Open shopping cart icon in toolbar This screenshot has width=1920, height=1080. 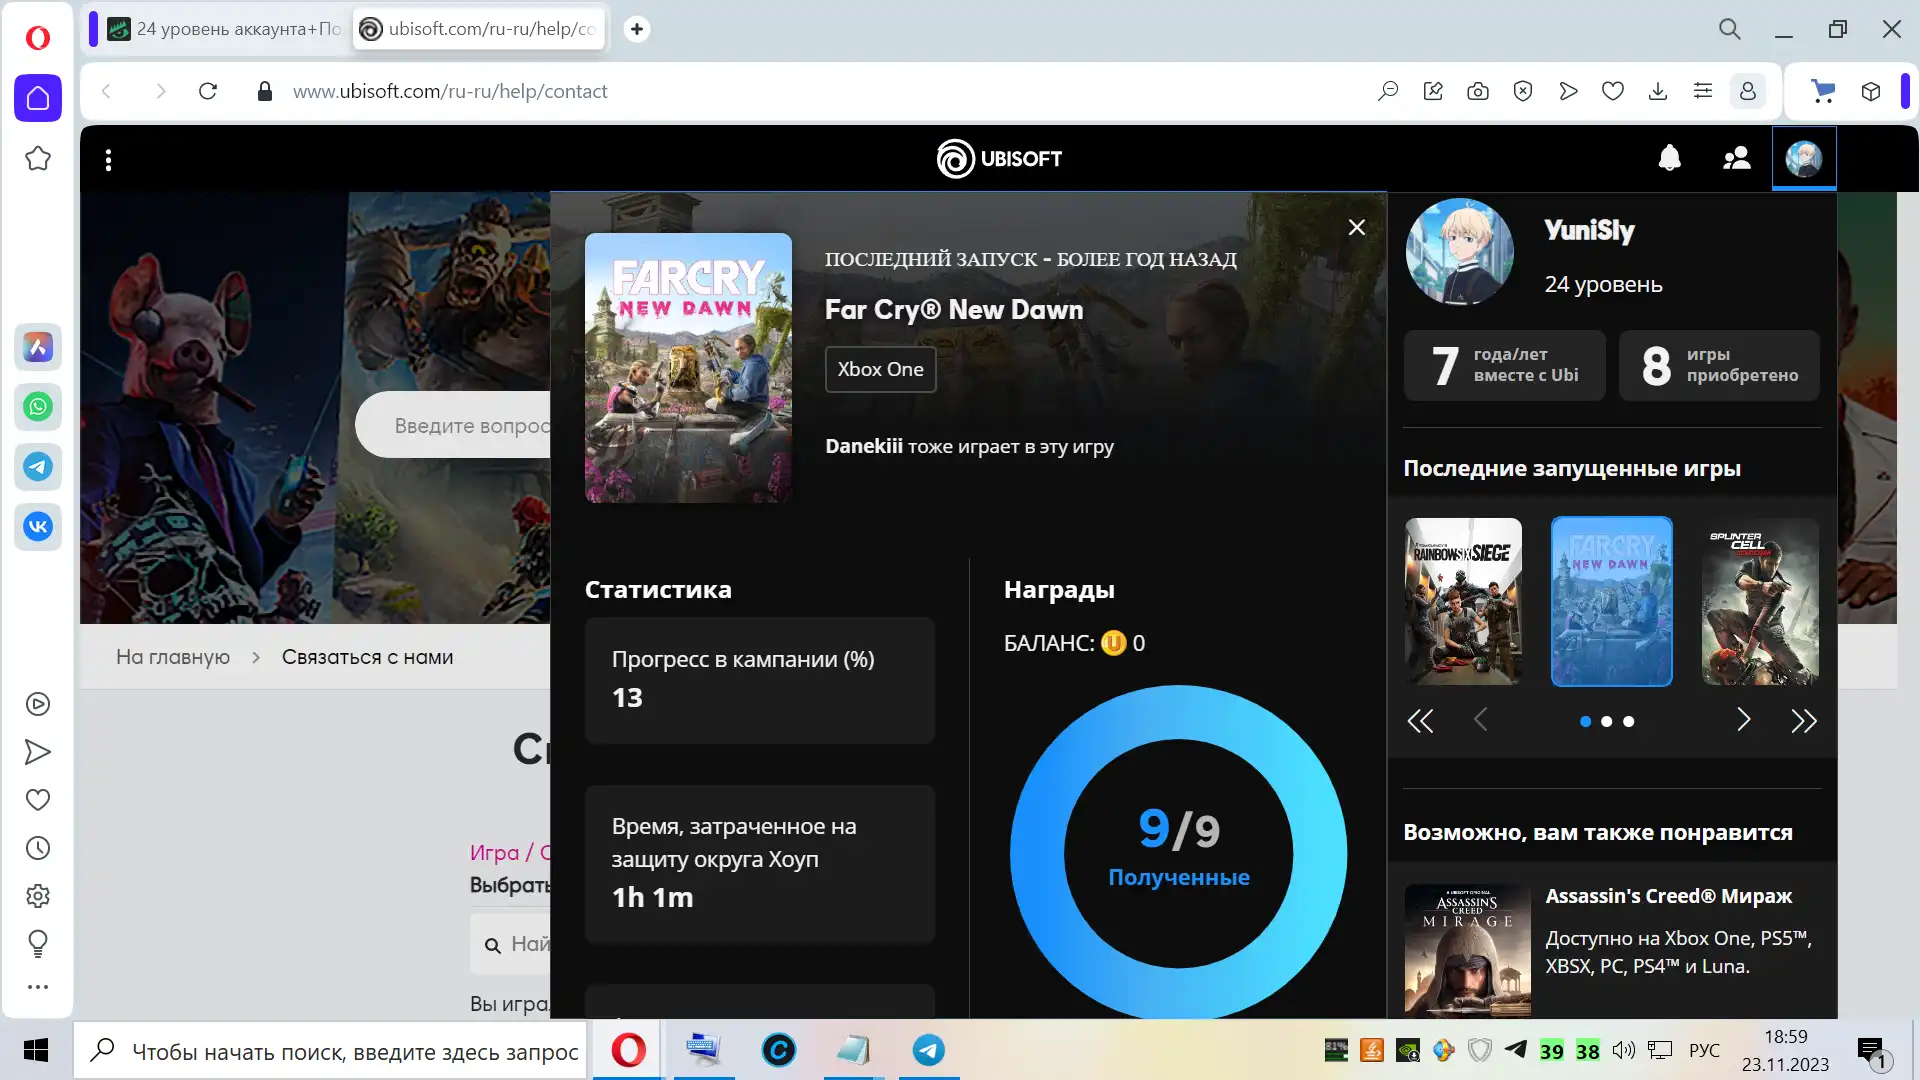(x=1823, y=91)
